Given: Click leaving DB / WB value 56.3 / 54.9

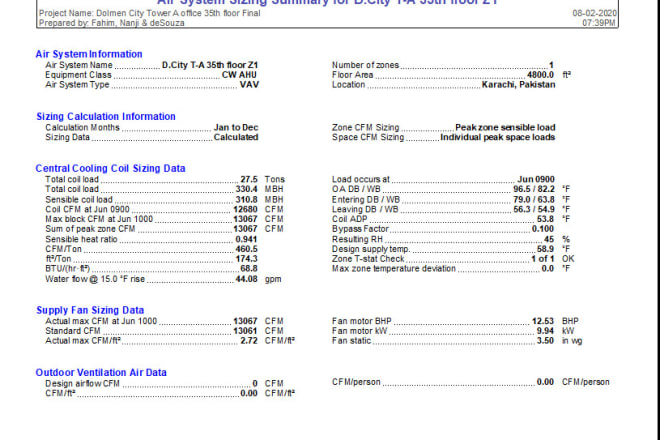Looking at the screenshot, I should pyautogui.click(x=534, y=209).
